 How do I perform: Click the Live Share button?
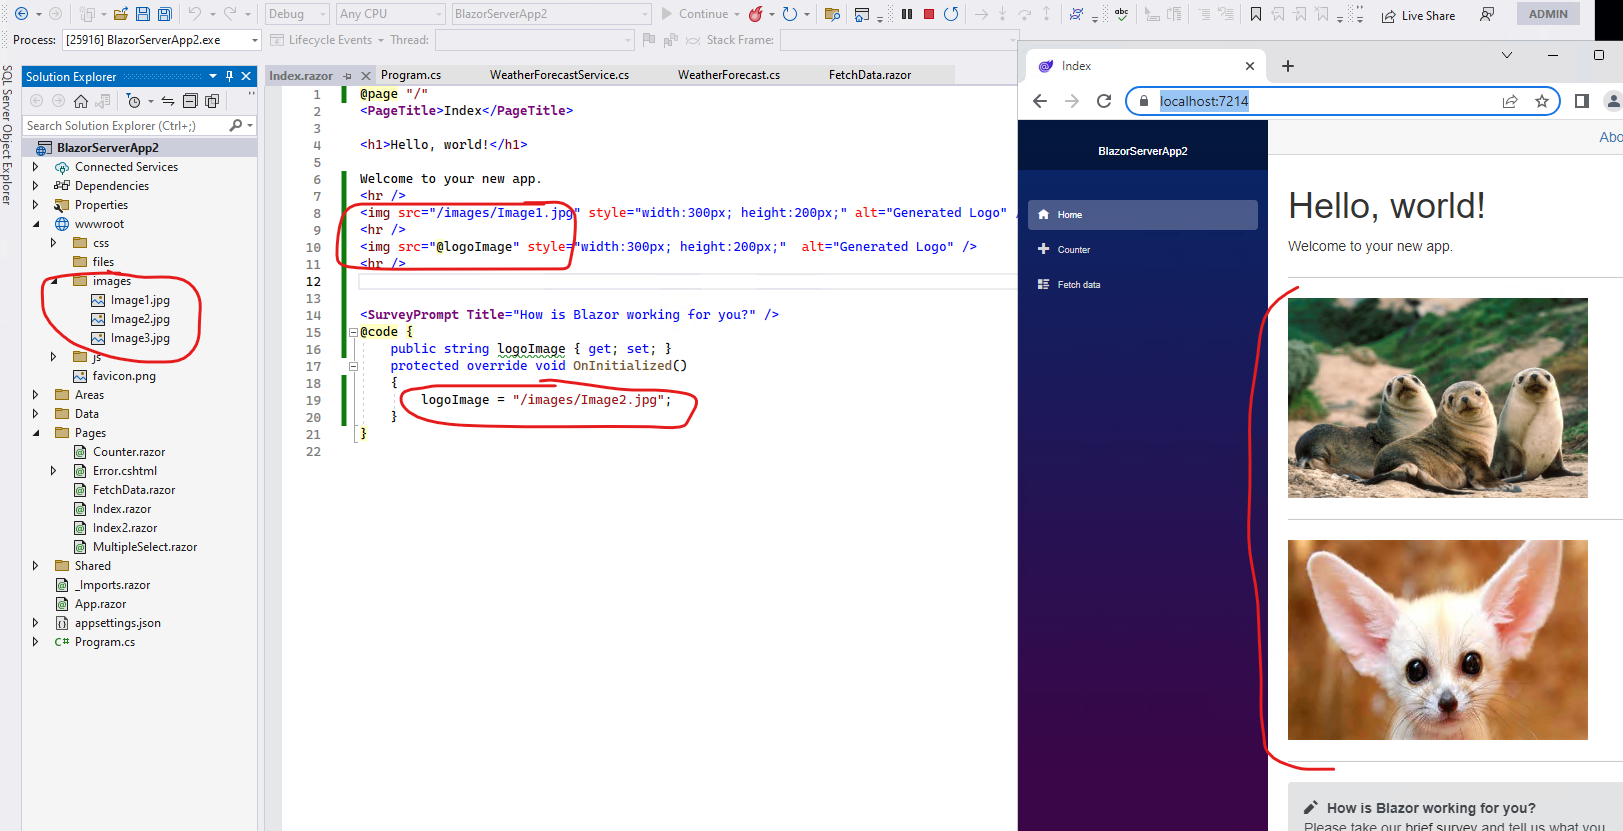point(1418,16)
